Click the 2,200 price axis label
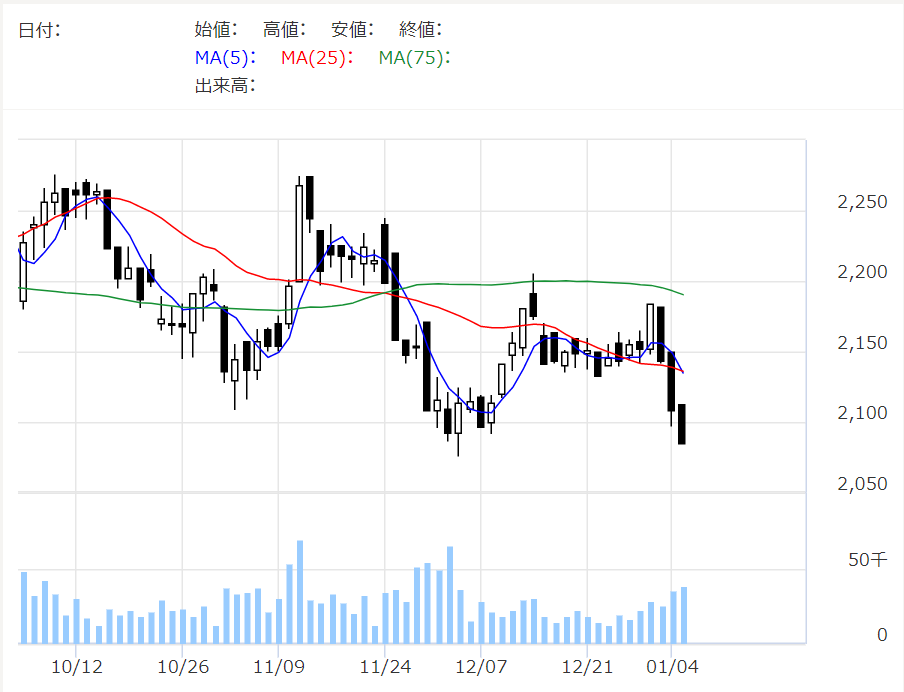Viewport: 904px width, 692px height. pyautogui.click(x=862, y=272)
